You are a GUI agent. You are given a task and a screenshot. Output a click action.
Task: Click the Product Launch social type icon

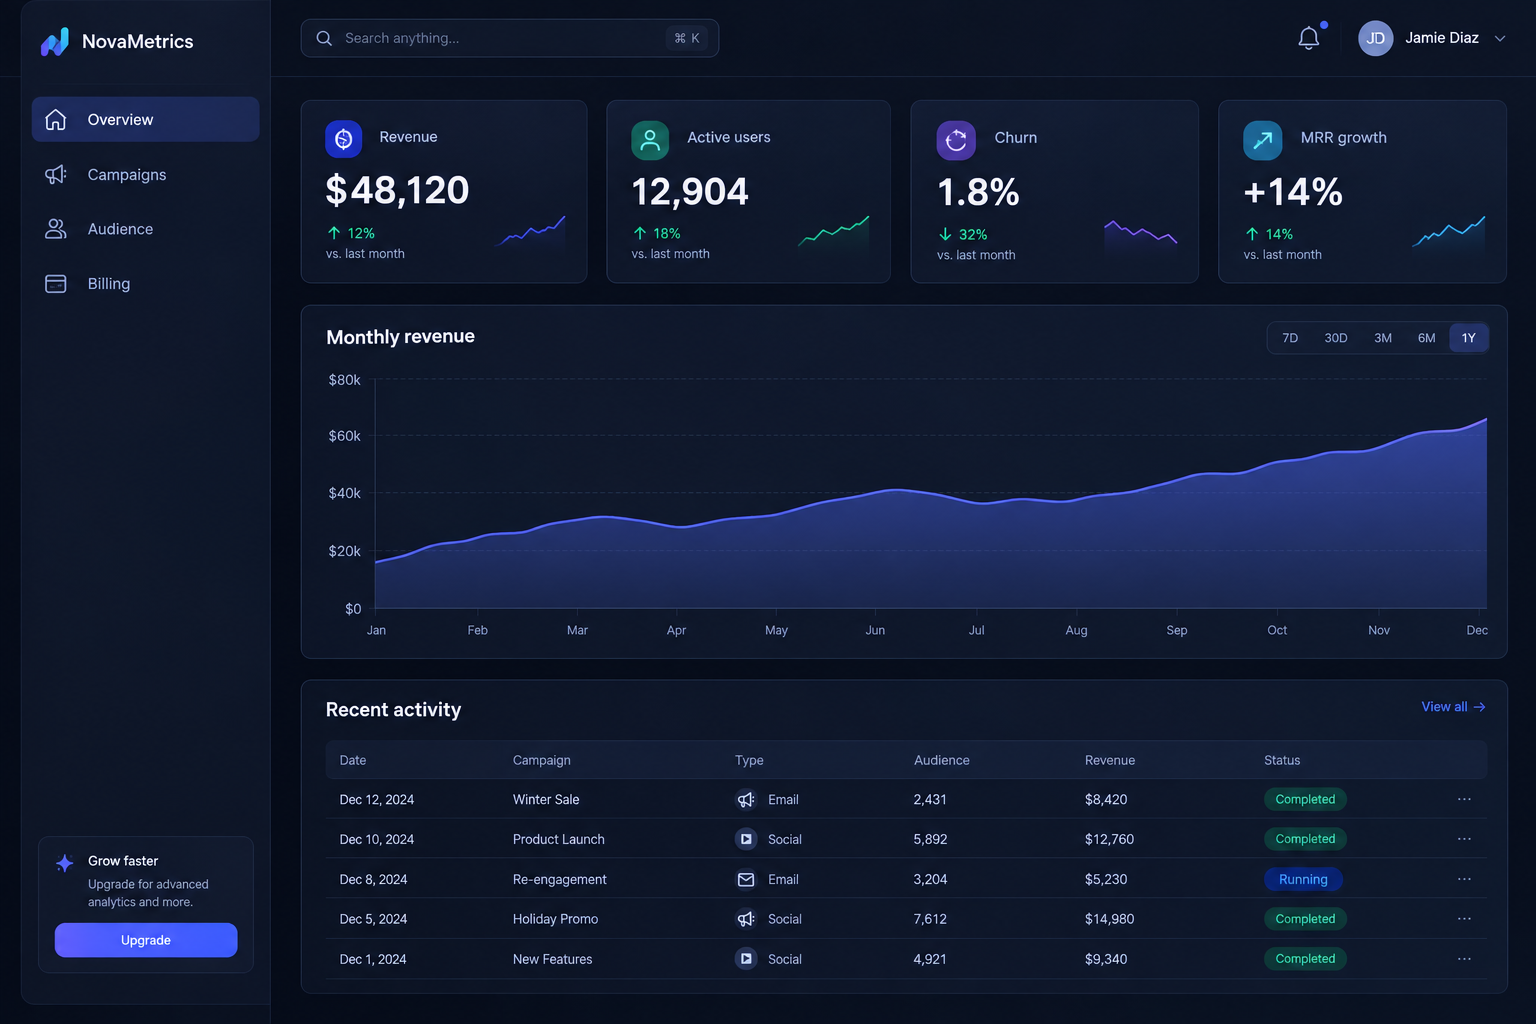(x=746, y=839)
